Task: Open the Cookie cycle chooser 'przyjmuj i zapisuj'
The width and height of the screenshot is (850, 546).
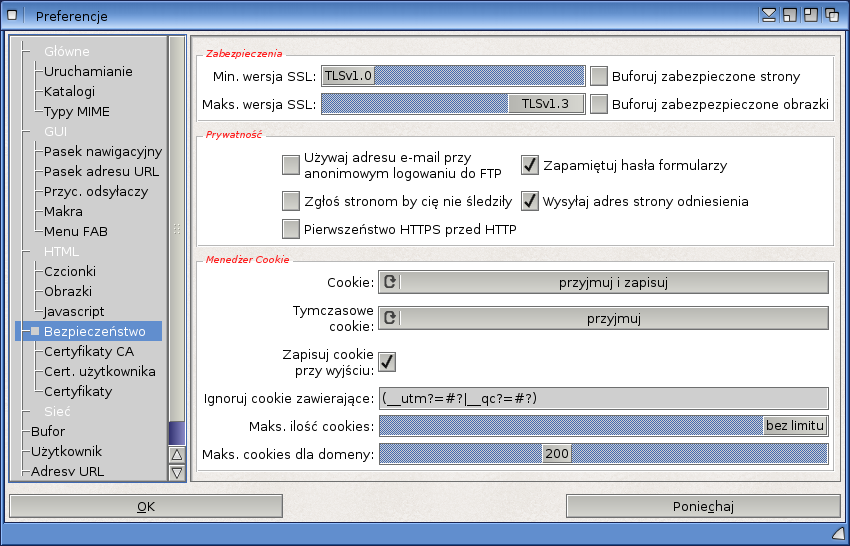Action: click(x=603, y=282)
